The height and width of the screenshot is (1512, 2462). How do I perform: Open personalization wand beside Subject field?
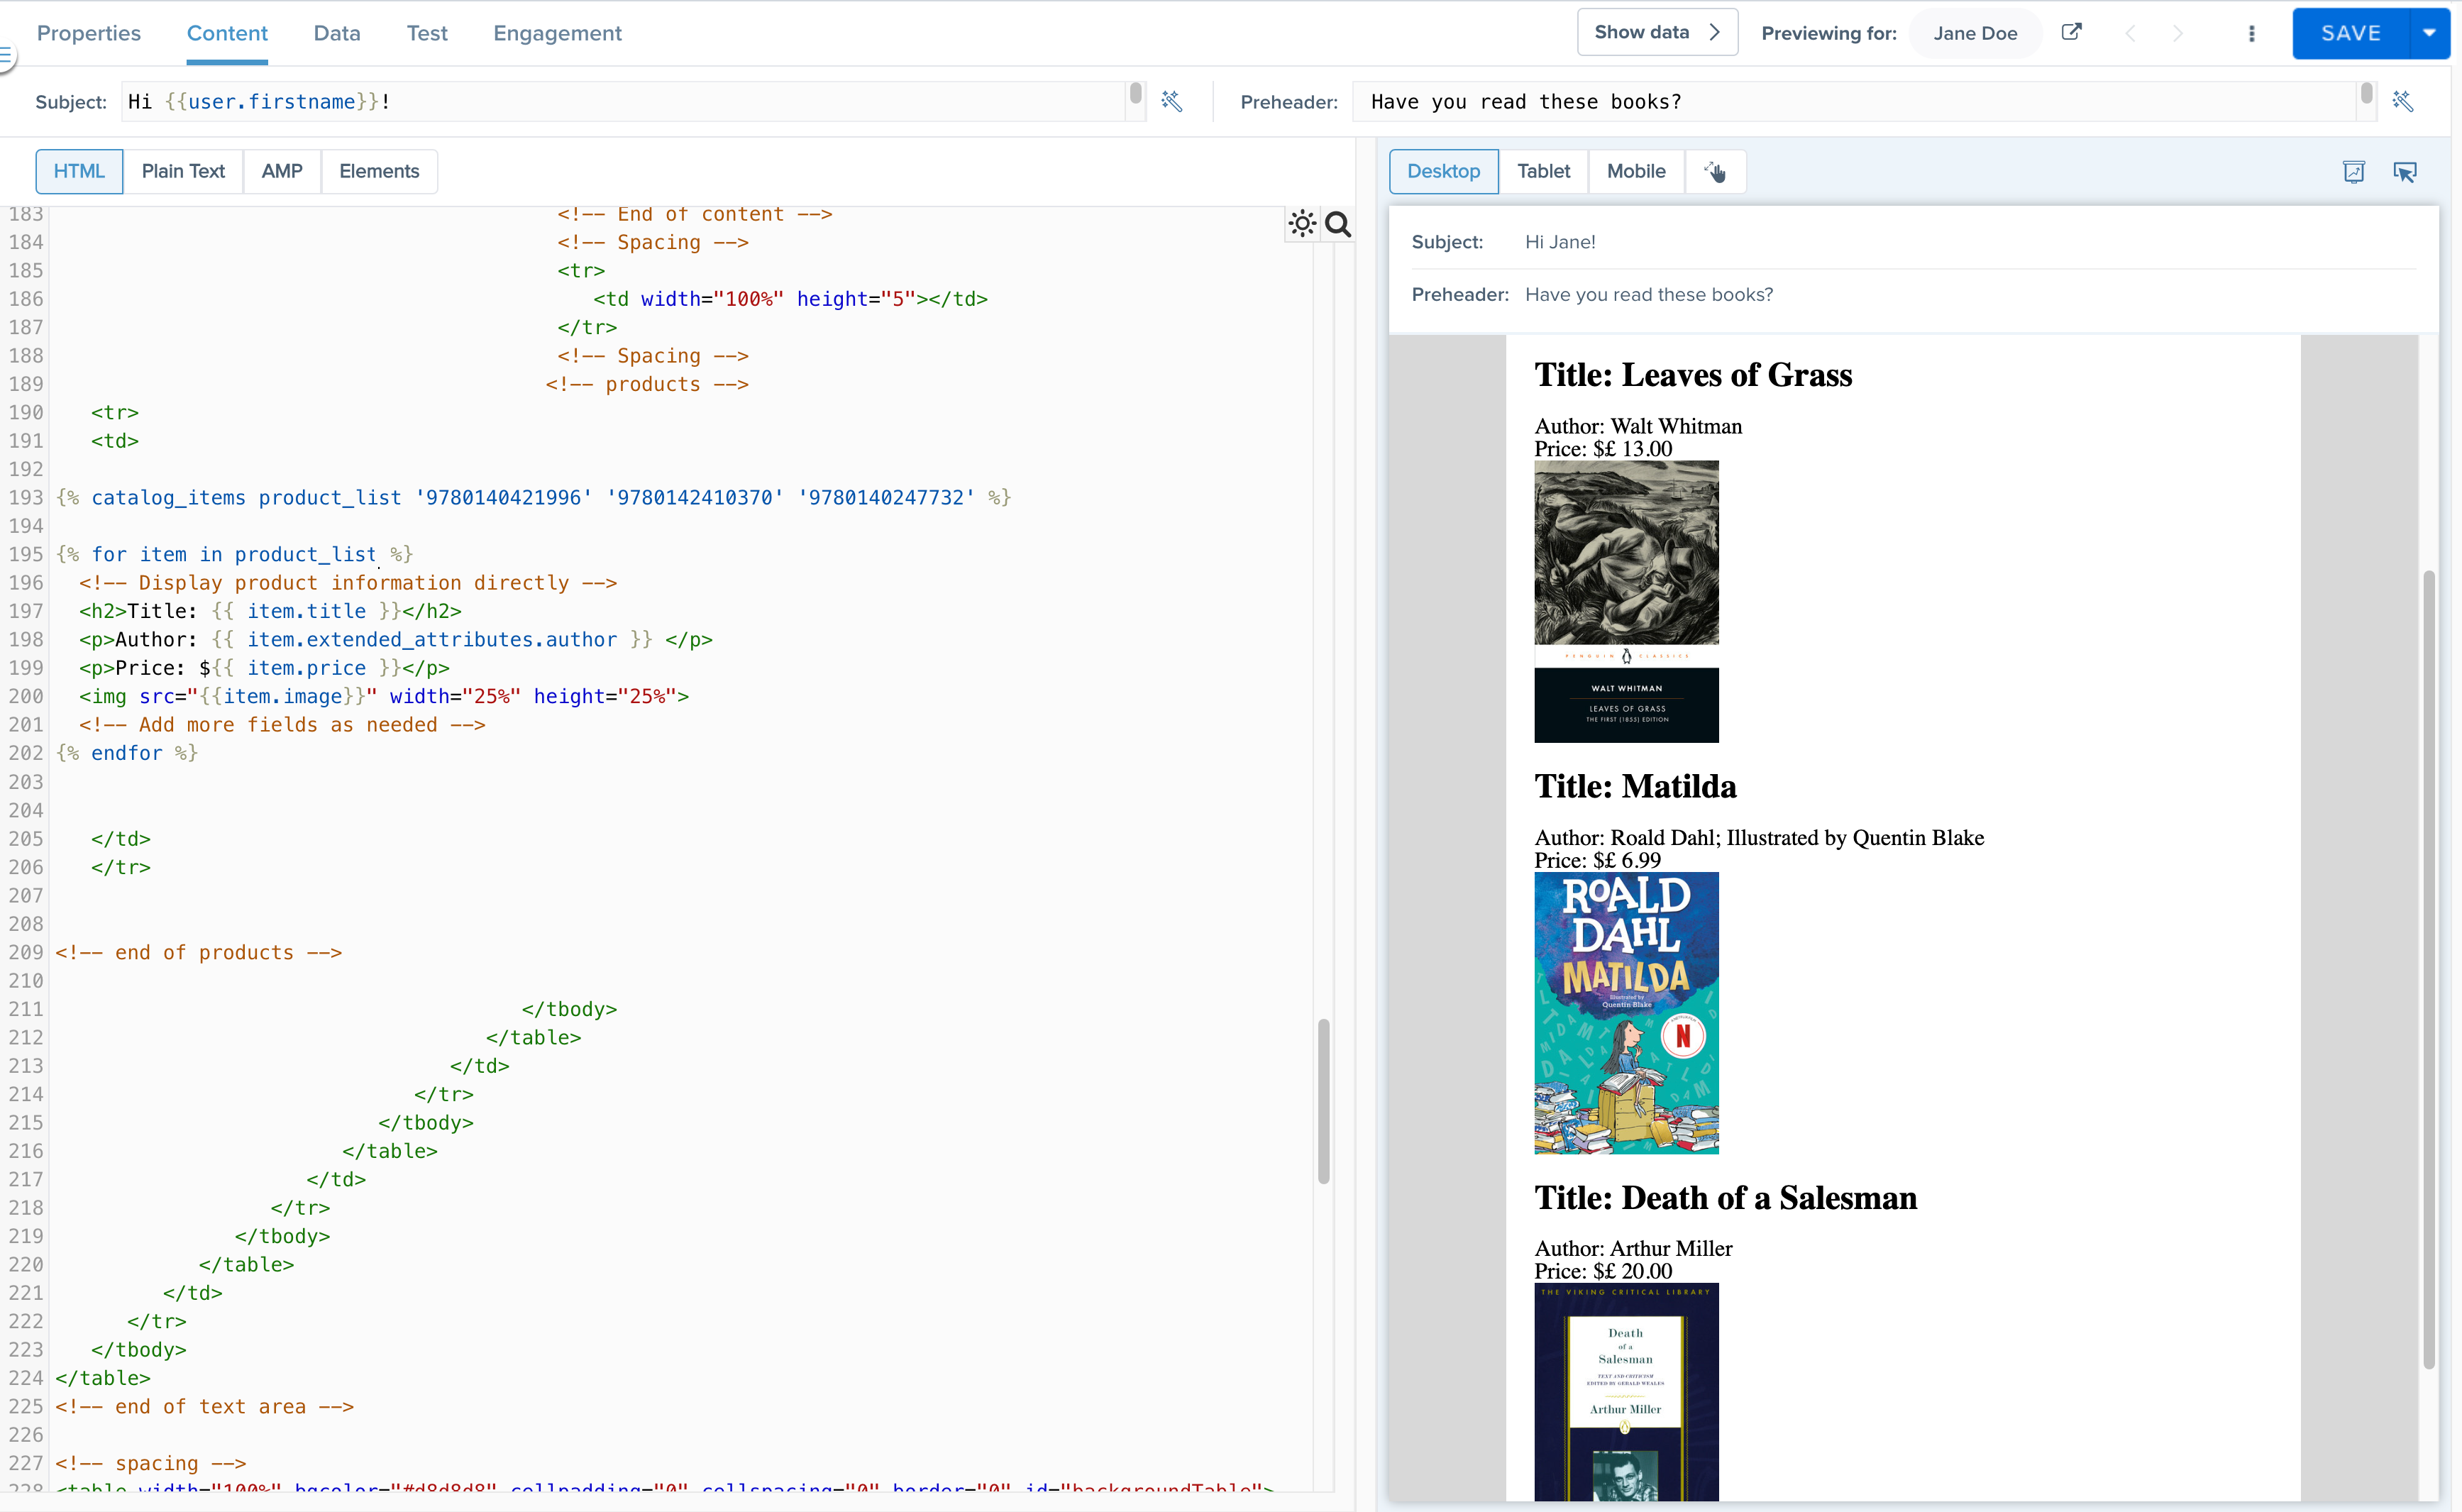point(1172,101)
